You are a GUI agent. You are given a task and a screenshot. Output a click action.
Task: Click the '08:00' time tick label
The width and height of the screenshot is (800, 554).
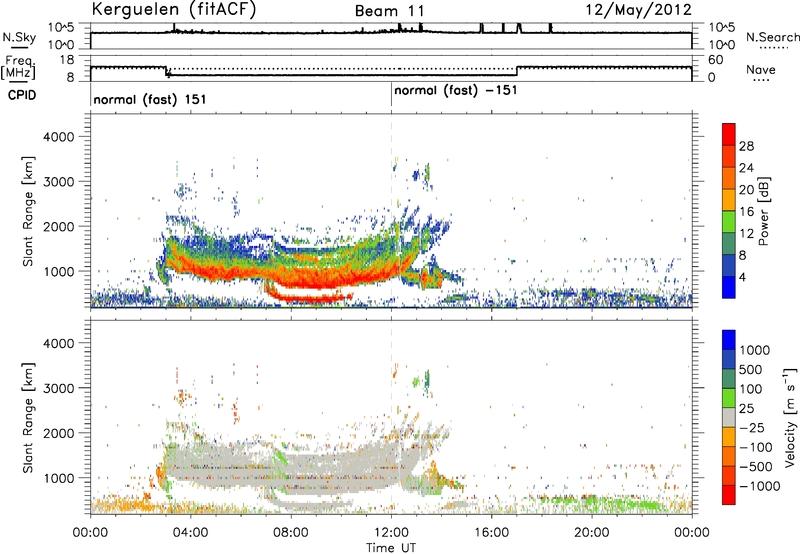point(291,533)
